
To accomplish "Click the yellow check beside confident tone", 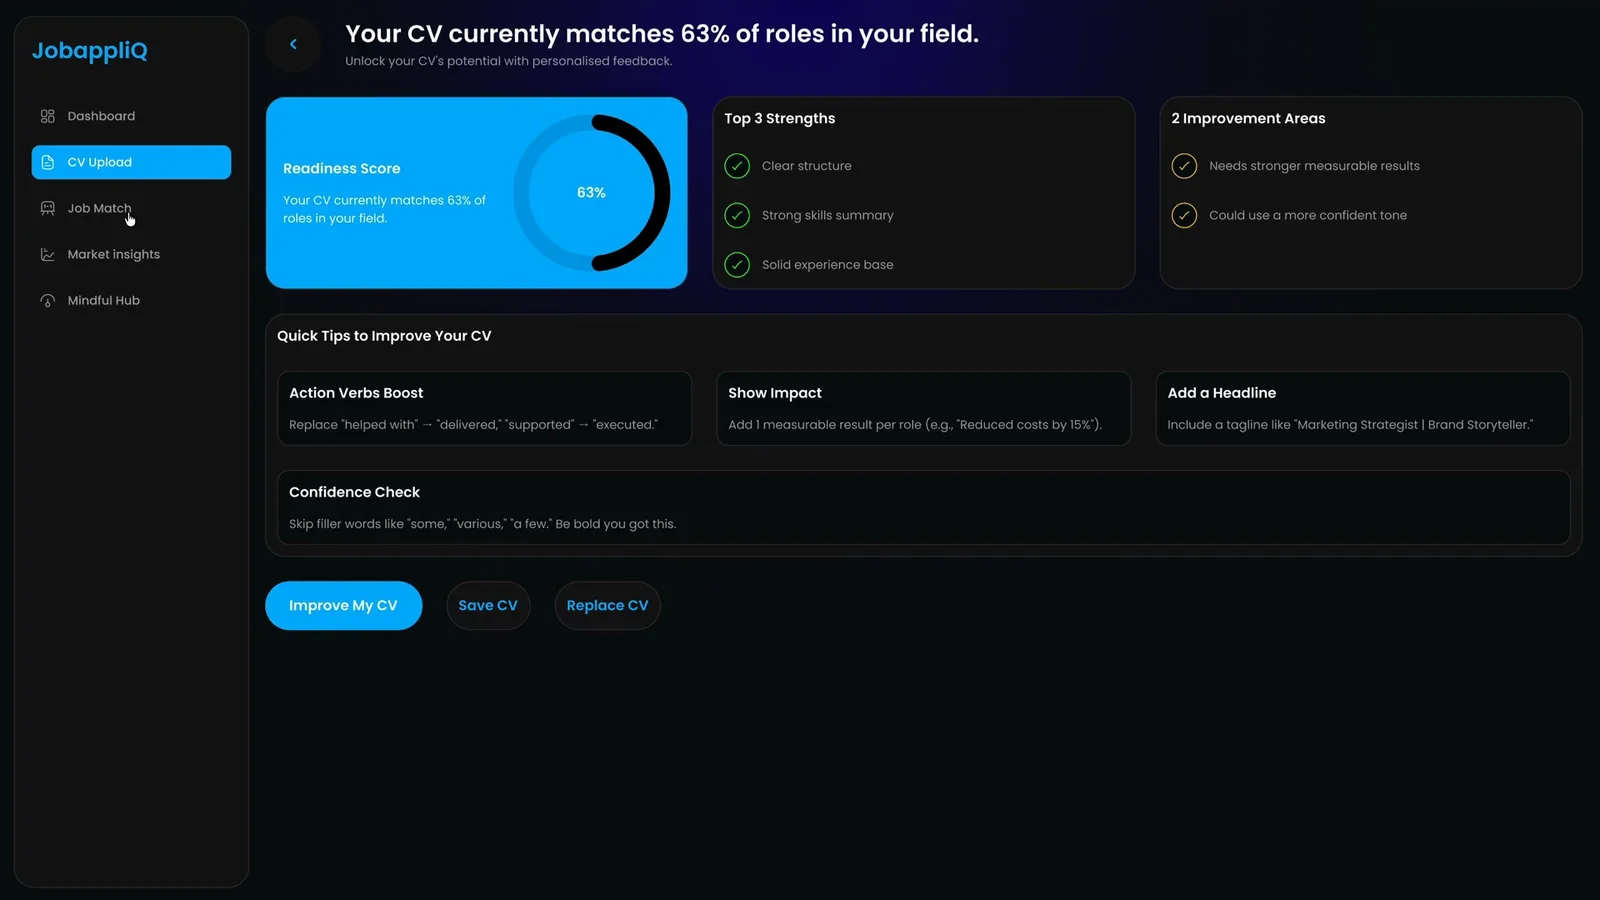I will coord(1184,215).
